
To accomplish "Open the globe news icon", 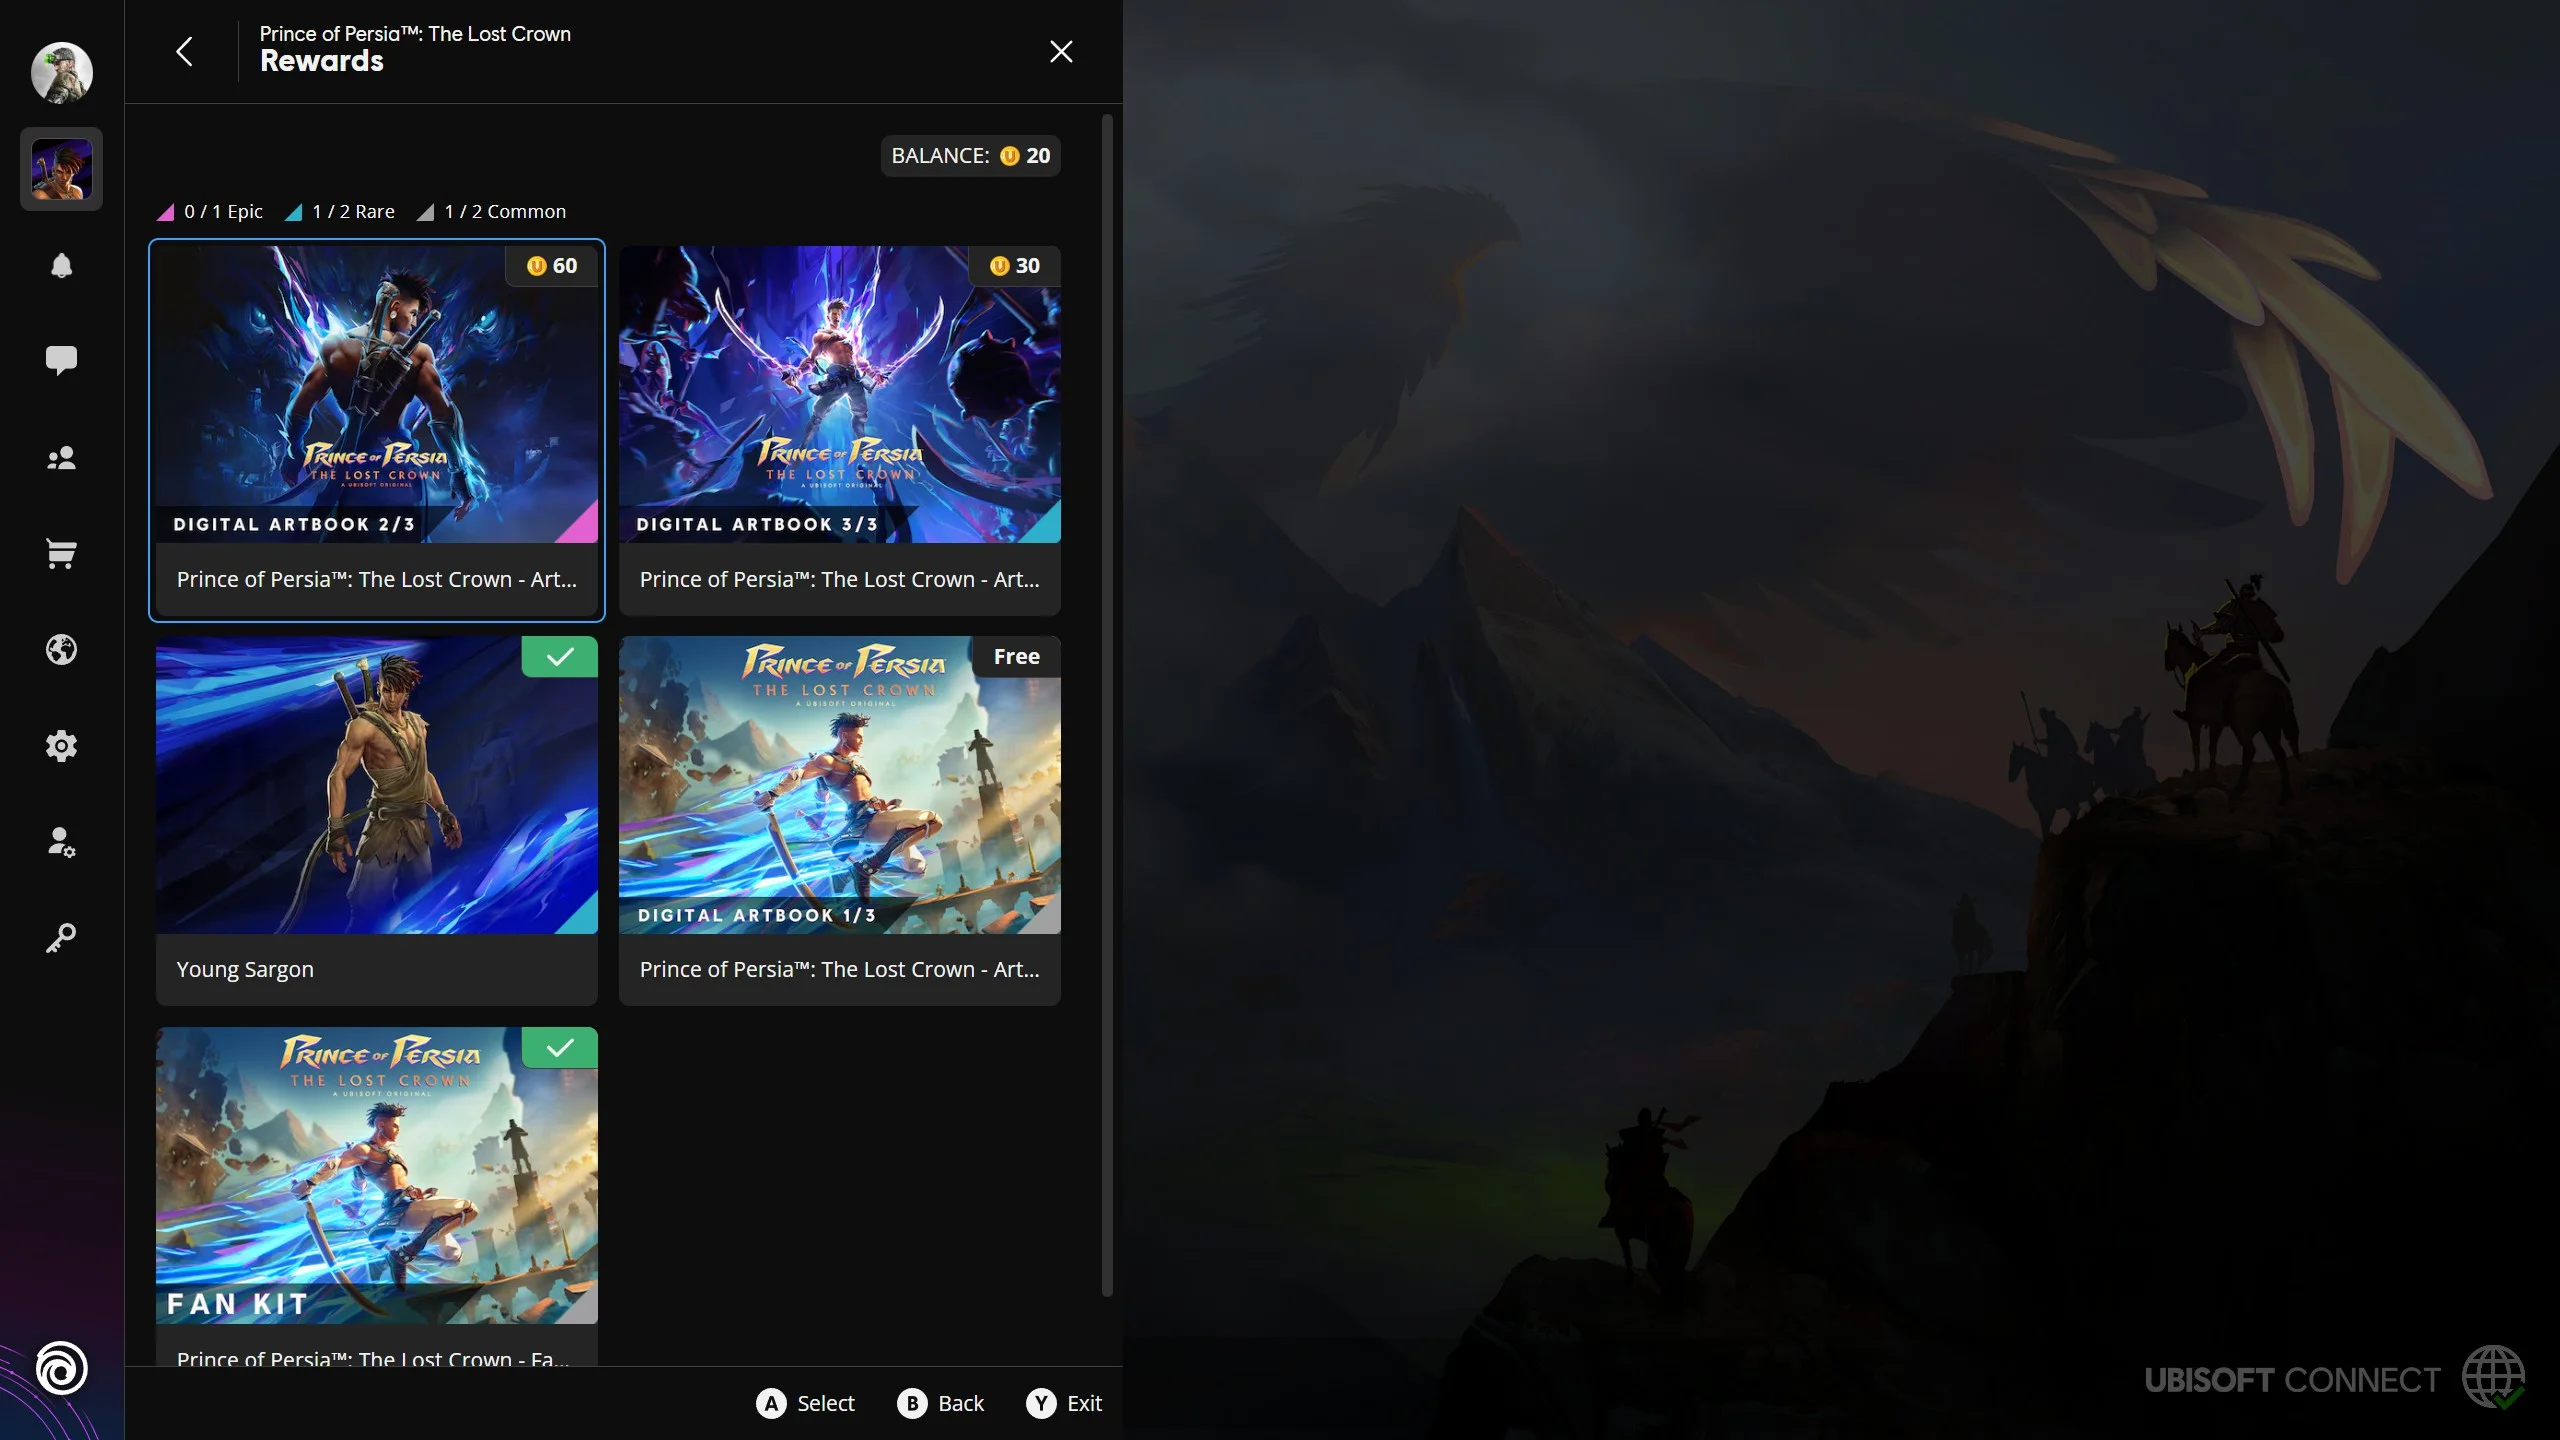I will [61, 650].
